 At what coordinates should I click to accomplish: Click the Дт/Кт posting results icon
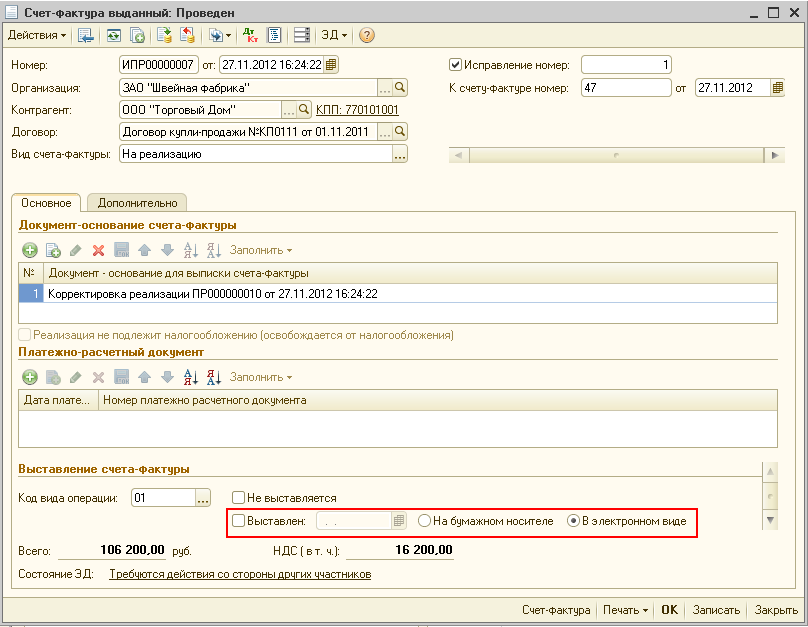tap(251, 35)
